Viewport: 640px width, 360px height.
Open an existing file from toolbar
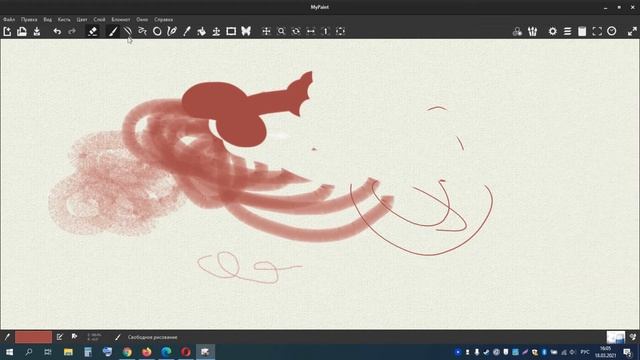pos(22,31)
